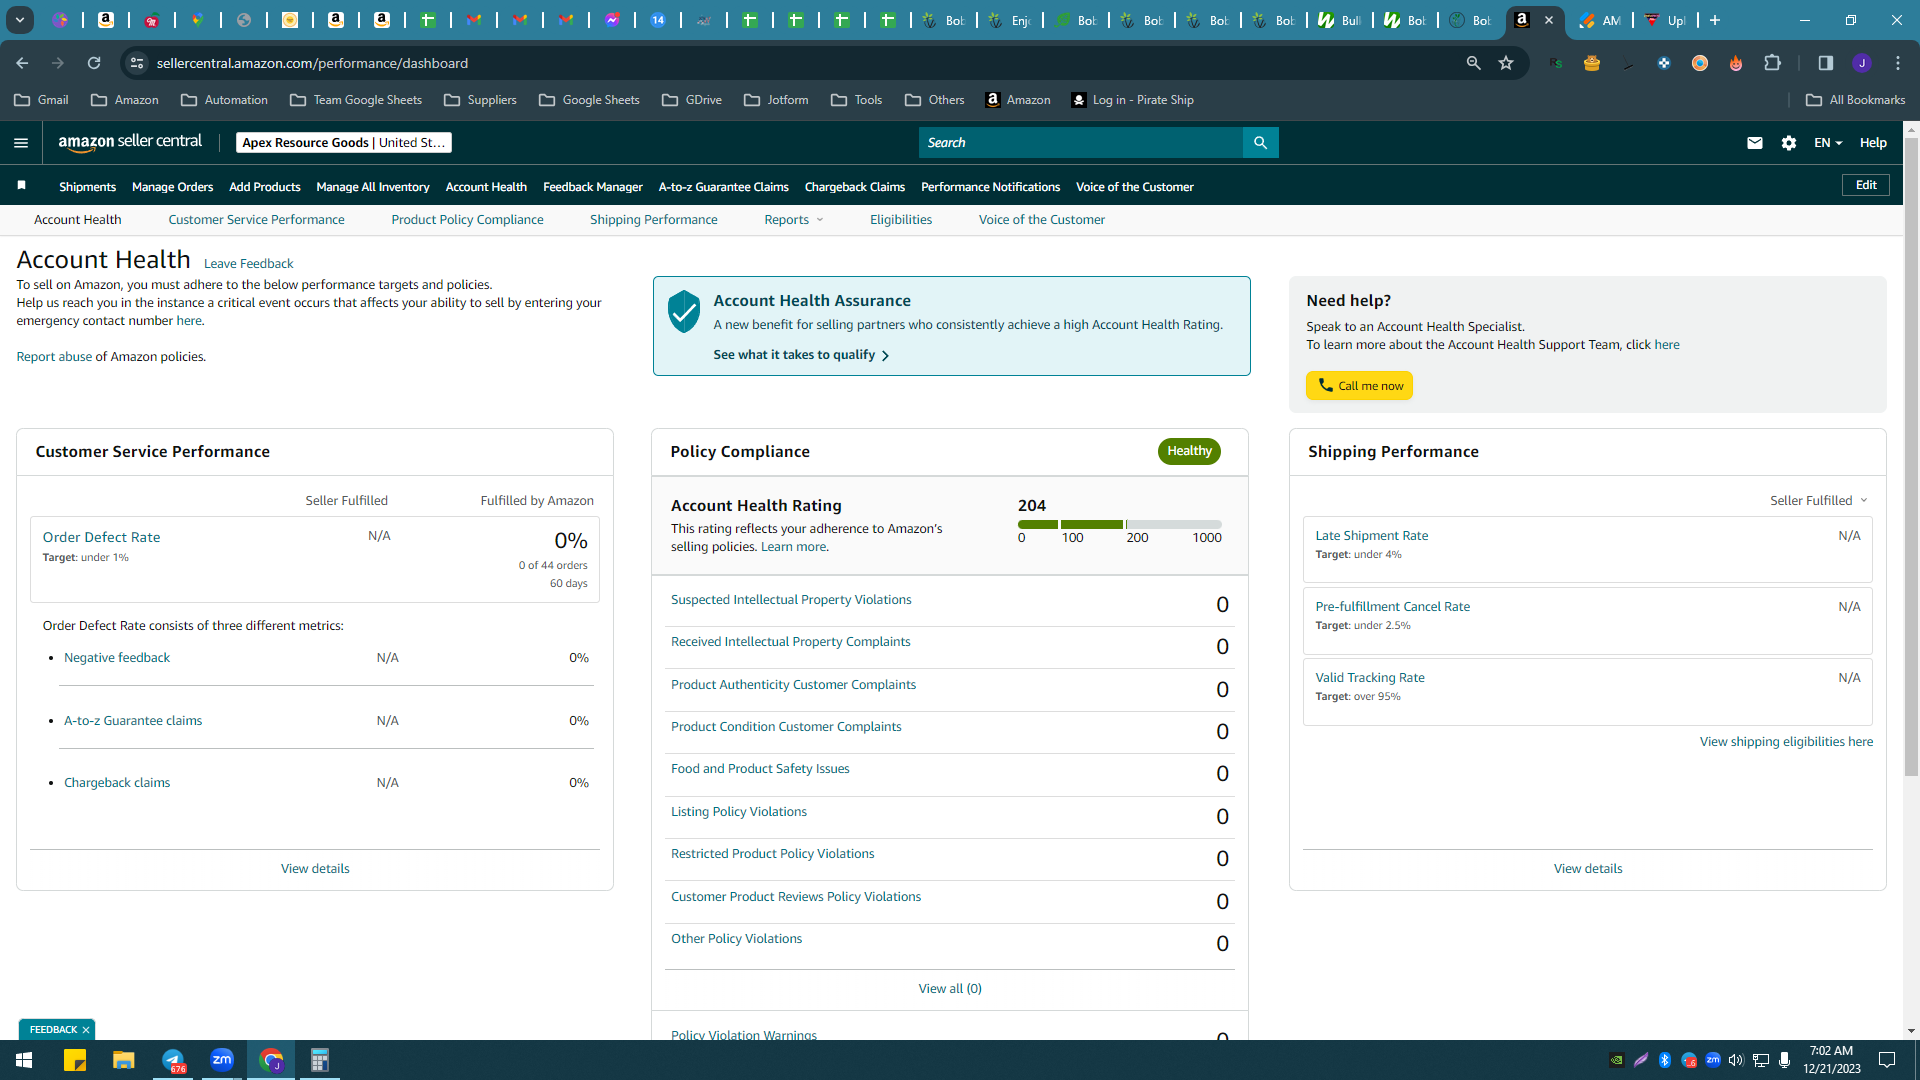
Task: Open a new browser tab
Action: coord(1715,20)
